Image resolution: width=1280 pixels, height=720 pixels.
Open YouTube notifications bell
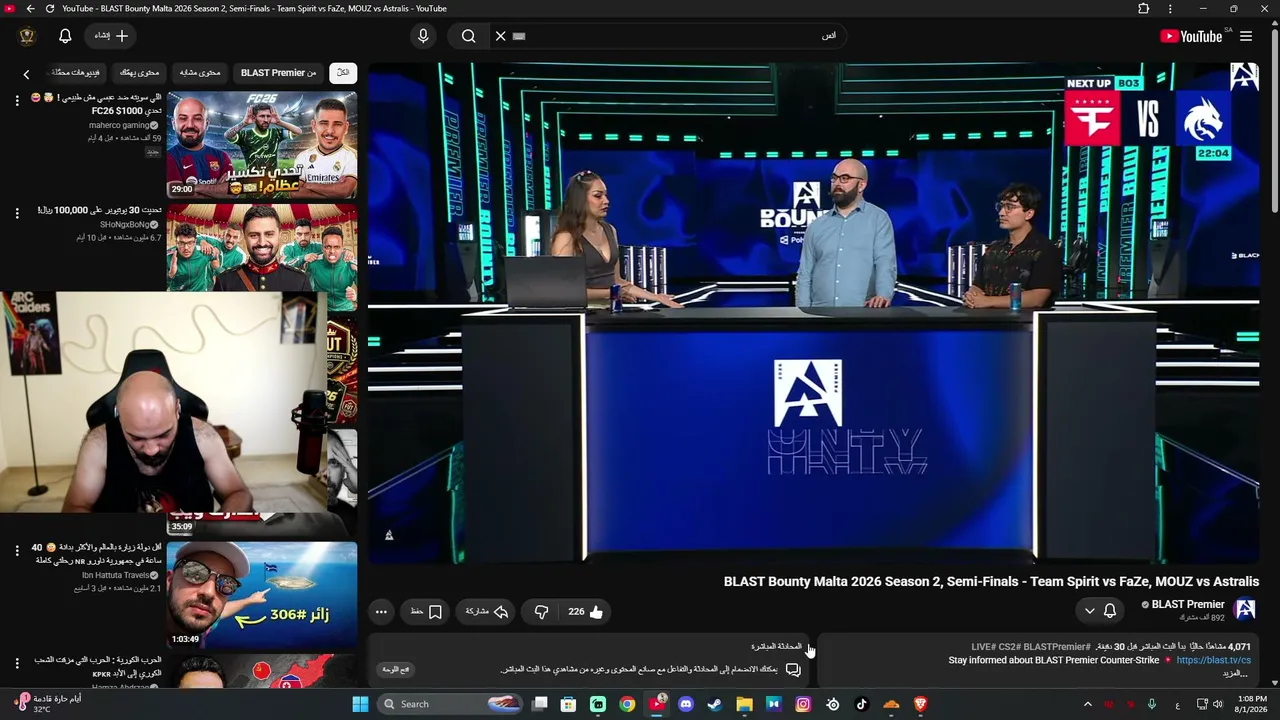pos(65,36)
